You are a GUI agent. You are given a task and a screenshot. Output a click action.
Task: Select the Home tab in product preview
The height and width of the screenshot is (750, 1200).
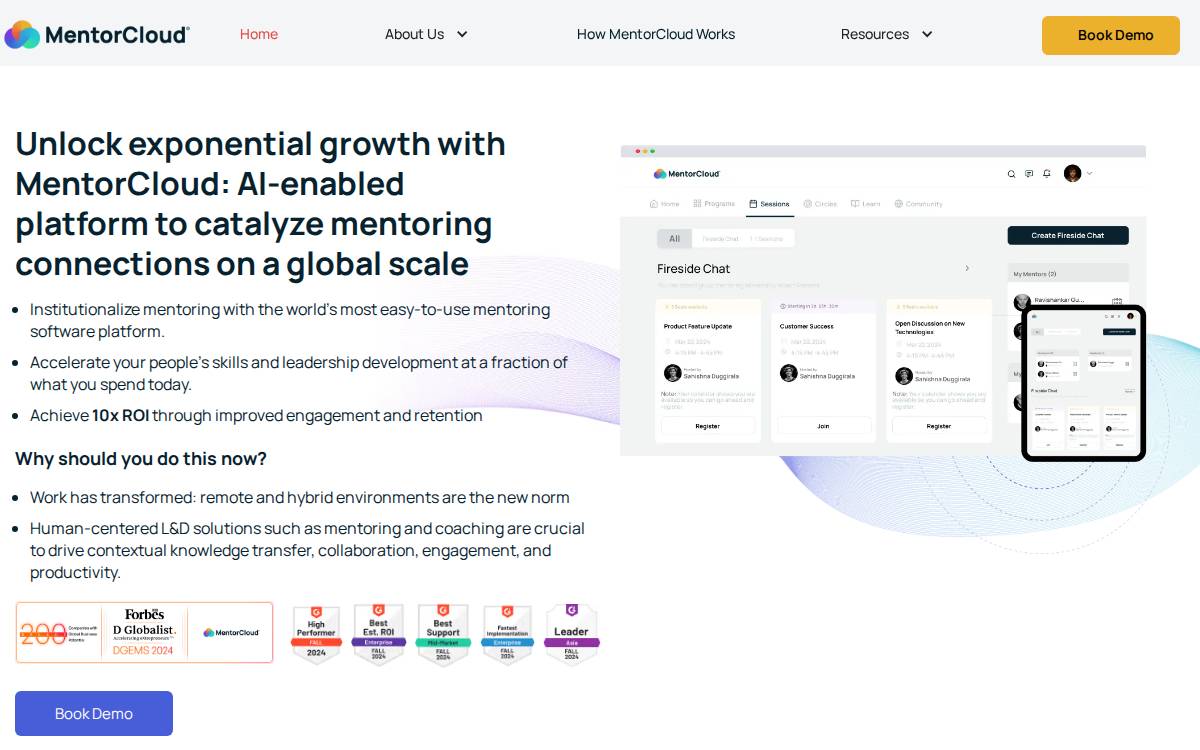pyautogui.click(x=664, y=204)
